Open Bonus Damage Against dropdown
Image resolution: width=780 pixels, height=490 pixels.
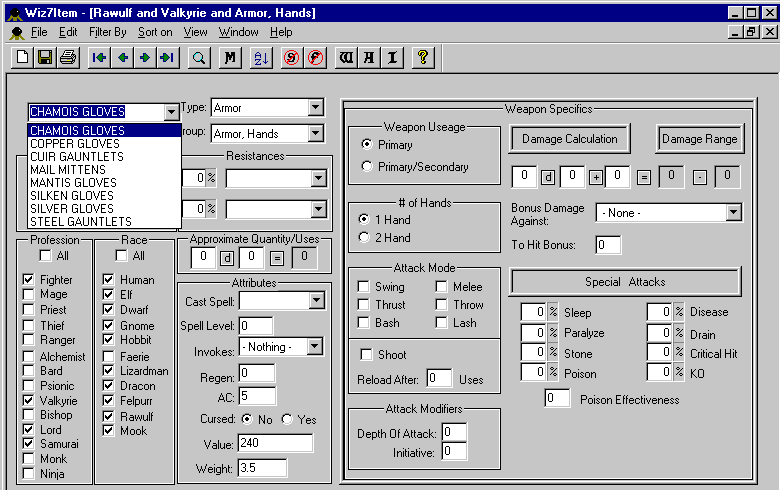coord(733,213)
